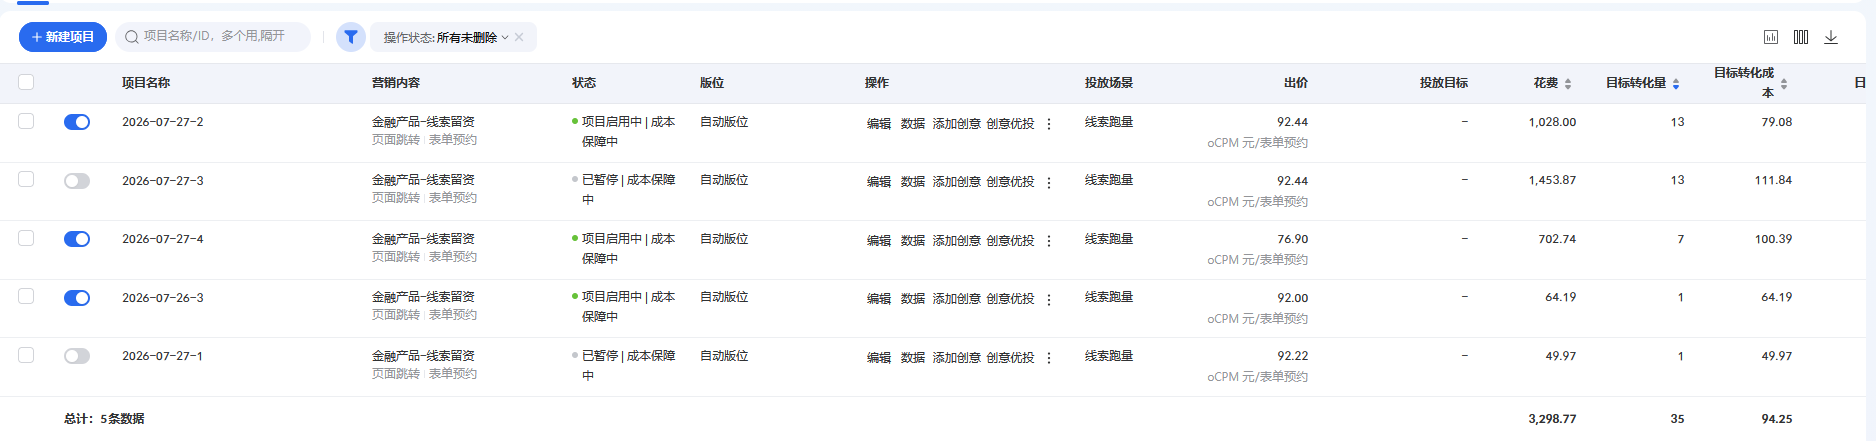Turn off the 2026-07-27-2 switch
The width and height of the screenshot is (1876, 441).
click(x=77, y=122)
